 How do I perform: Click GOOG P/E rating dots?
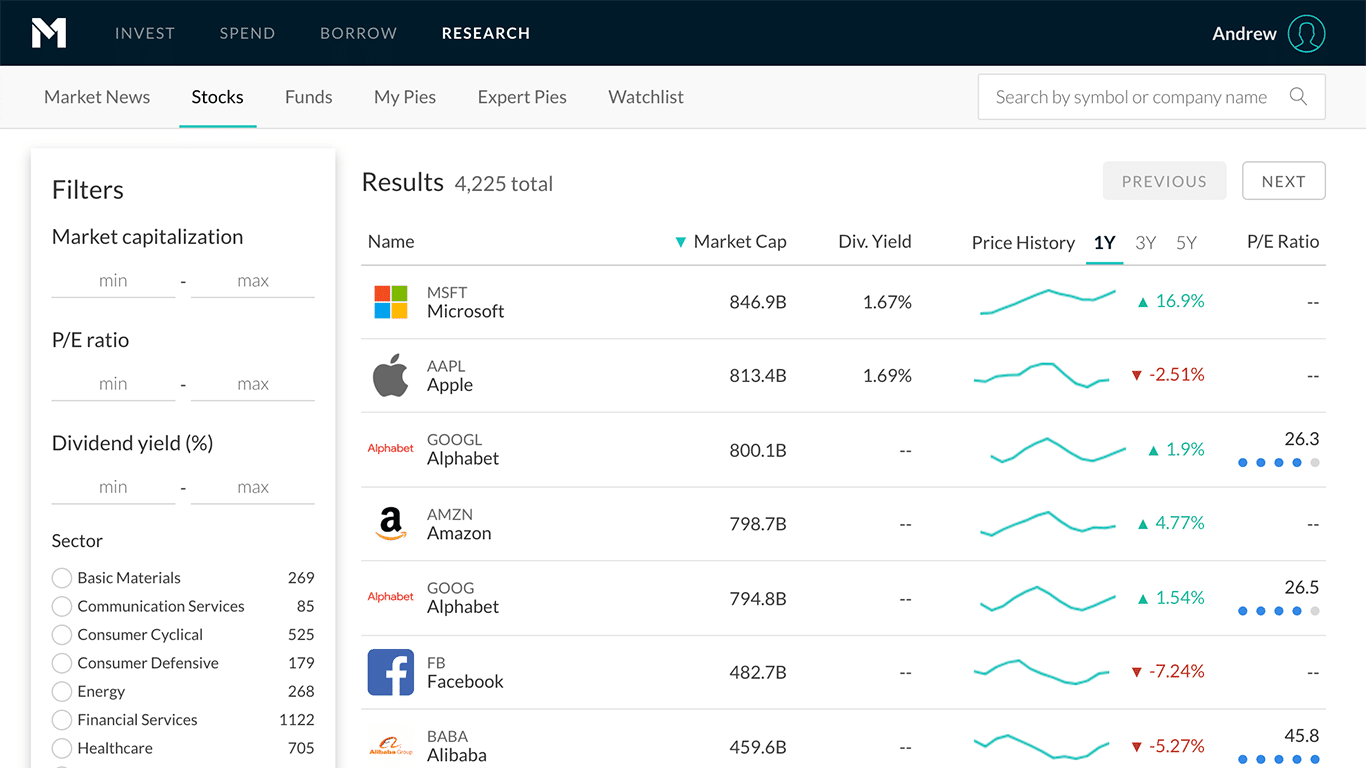(1279, 611)
